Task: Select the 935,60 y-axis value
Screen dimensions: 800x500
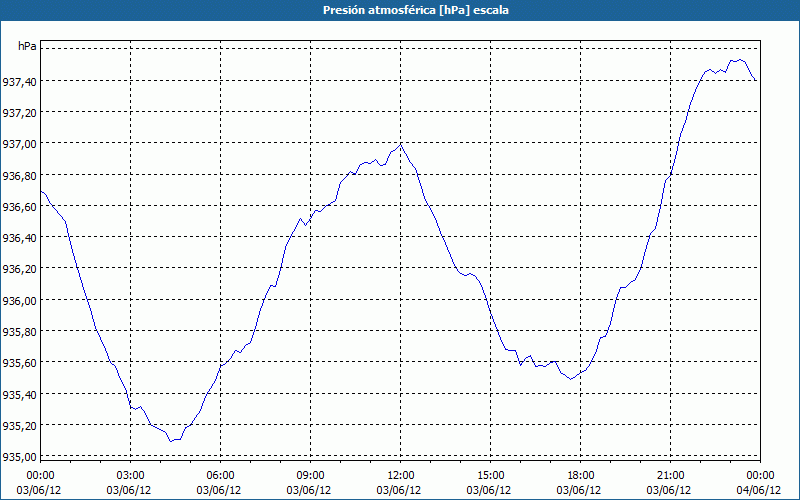Action: [x=19, y=363]
